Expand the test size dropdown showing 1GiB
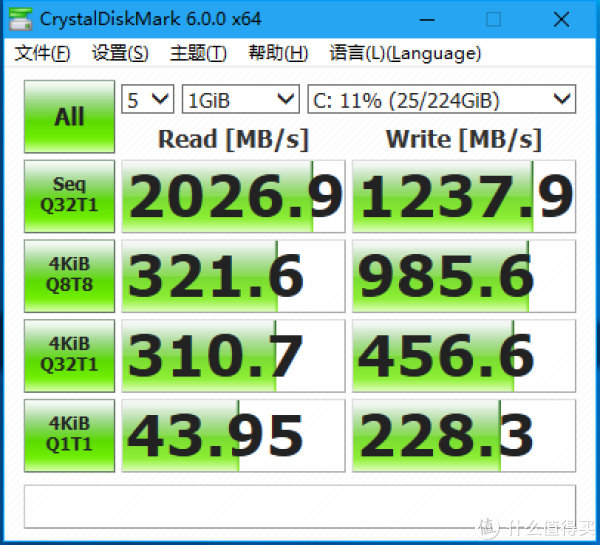 click(241, 99)
